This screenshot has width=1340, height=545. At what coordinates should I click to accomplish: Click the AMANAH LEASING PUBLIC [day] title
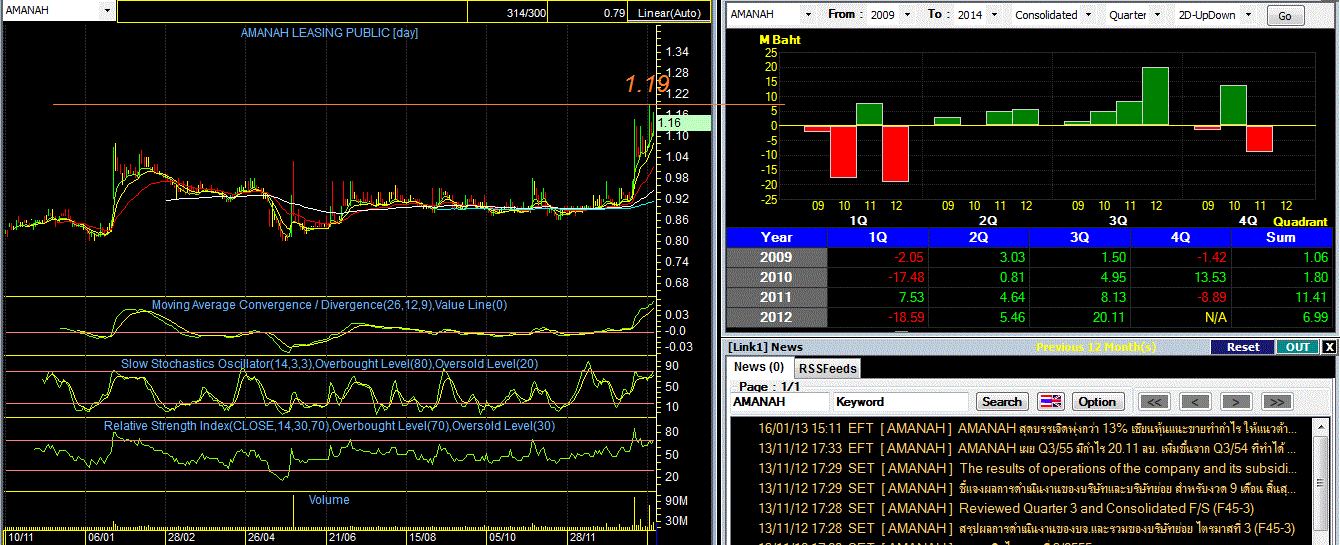point(329,33)
